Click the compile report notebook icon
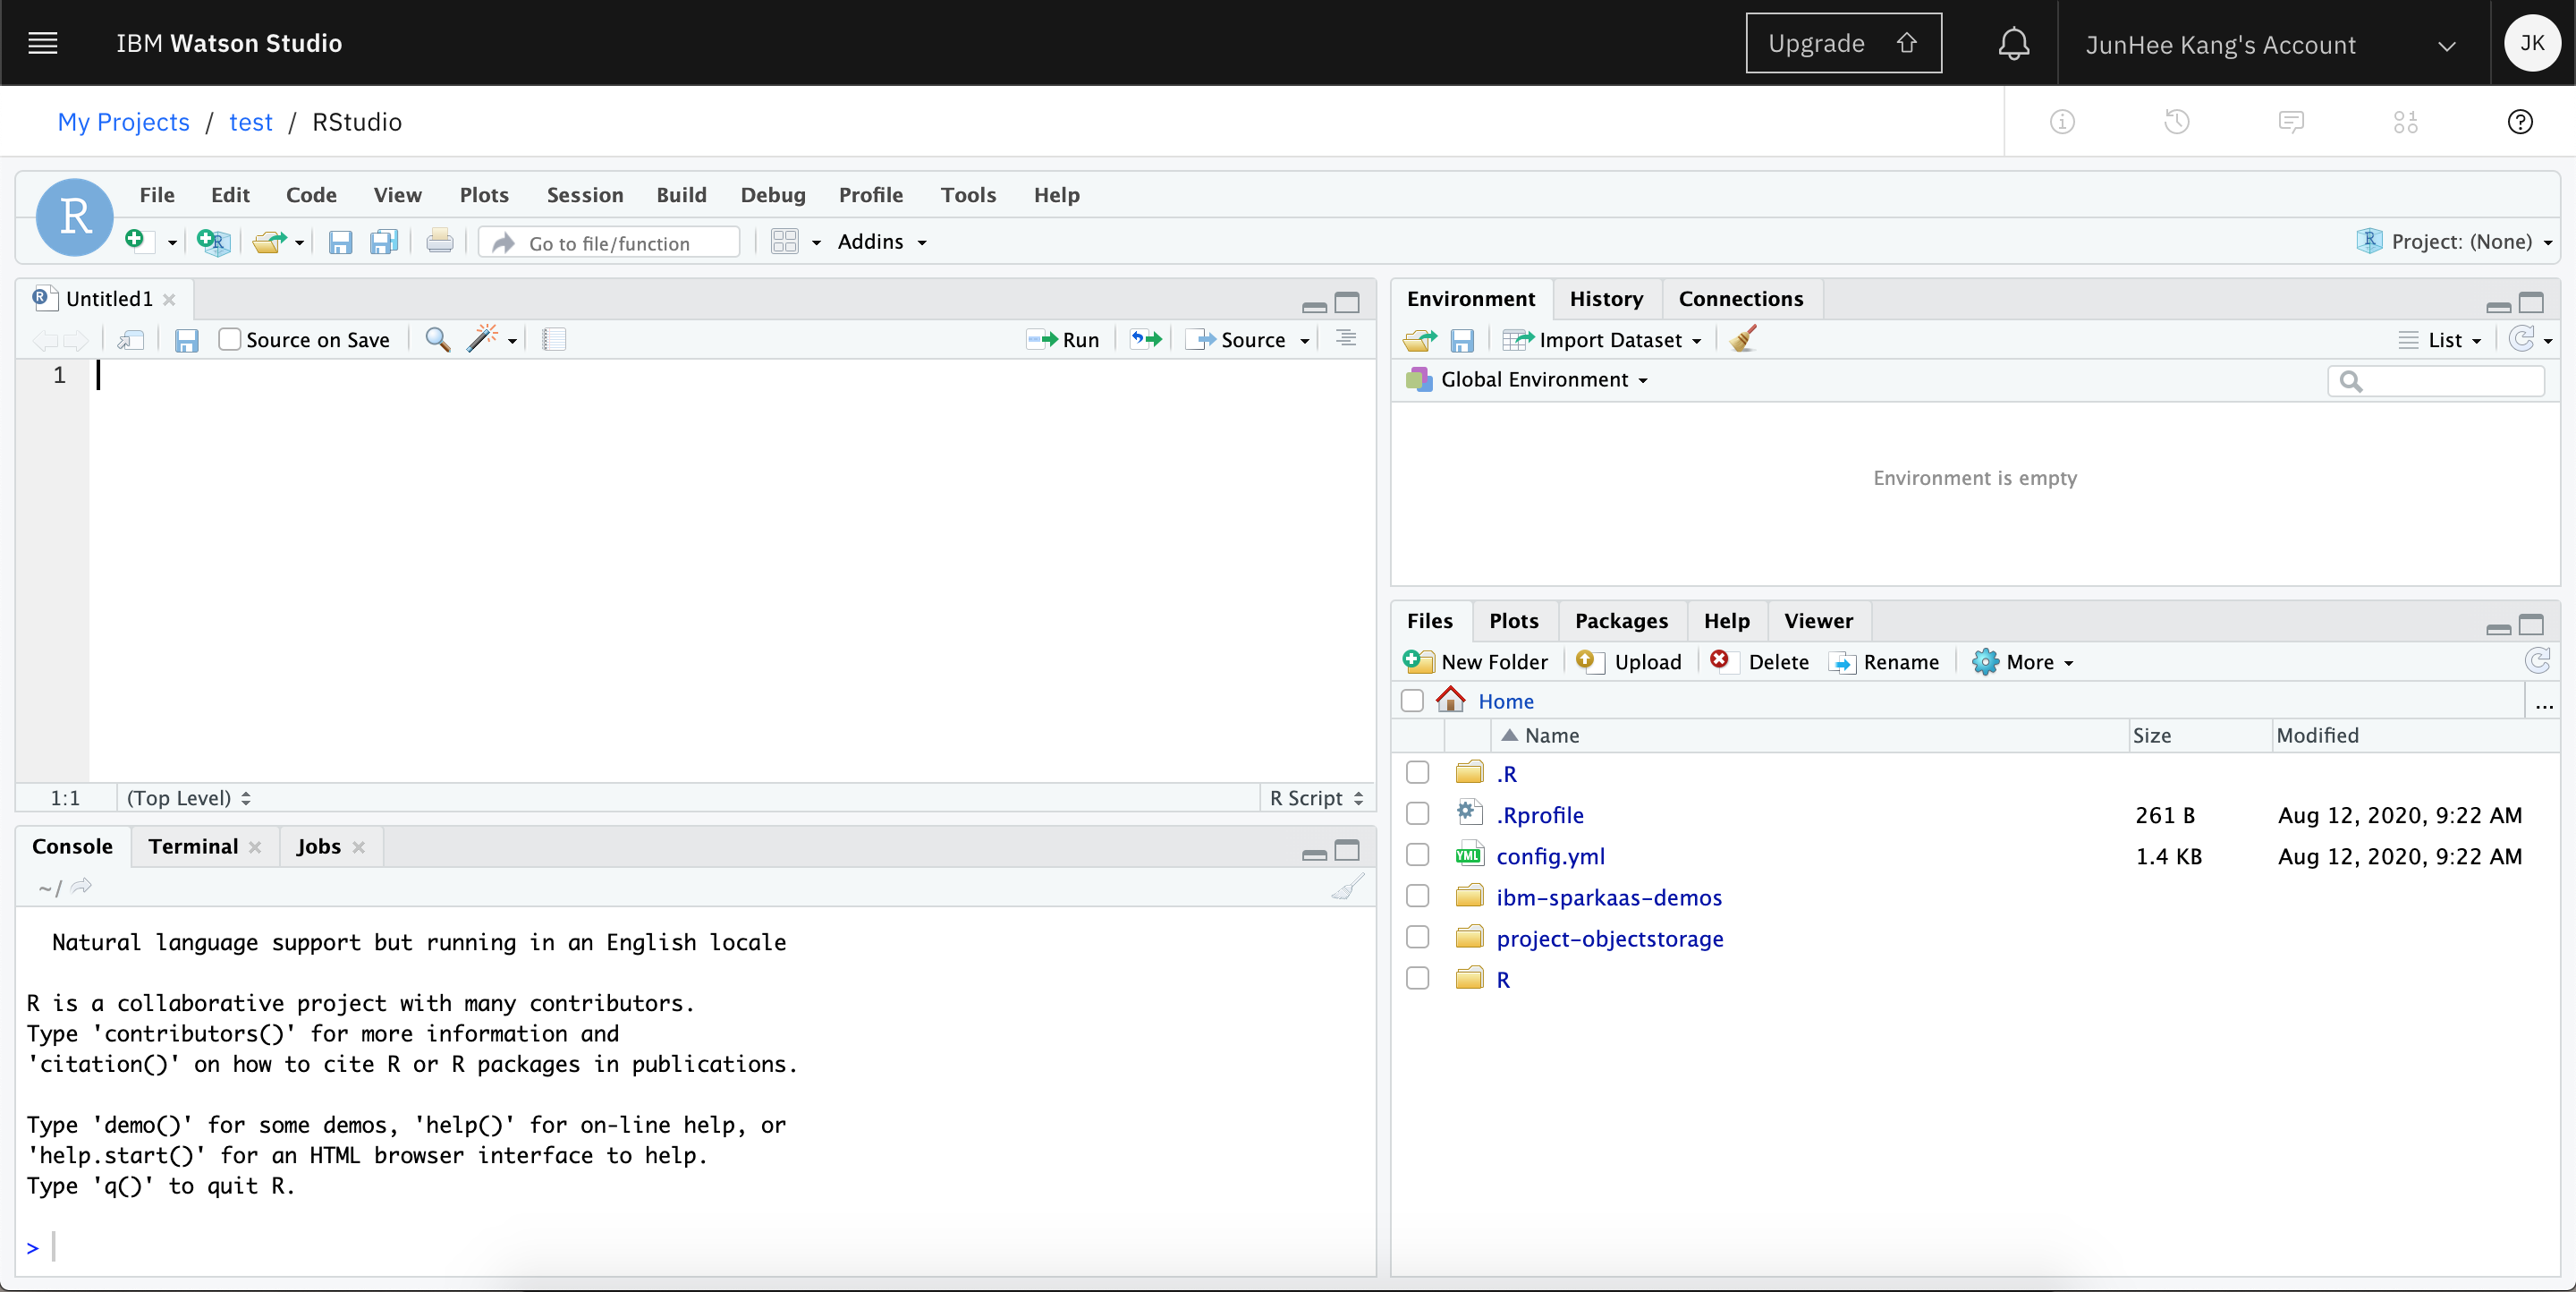2576x1292 pixels. [554, 340]
